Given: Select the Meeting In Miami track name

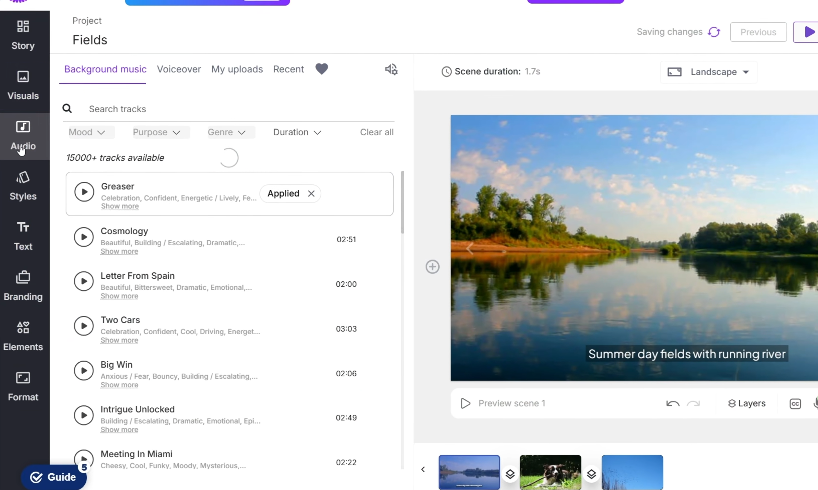Looking at the screenshot, I should pyautogui.click(x=136, y=454).
